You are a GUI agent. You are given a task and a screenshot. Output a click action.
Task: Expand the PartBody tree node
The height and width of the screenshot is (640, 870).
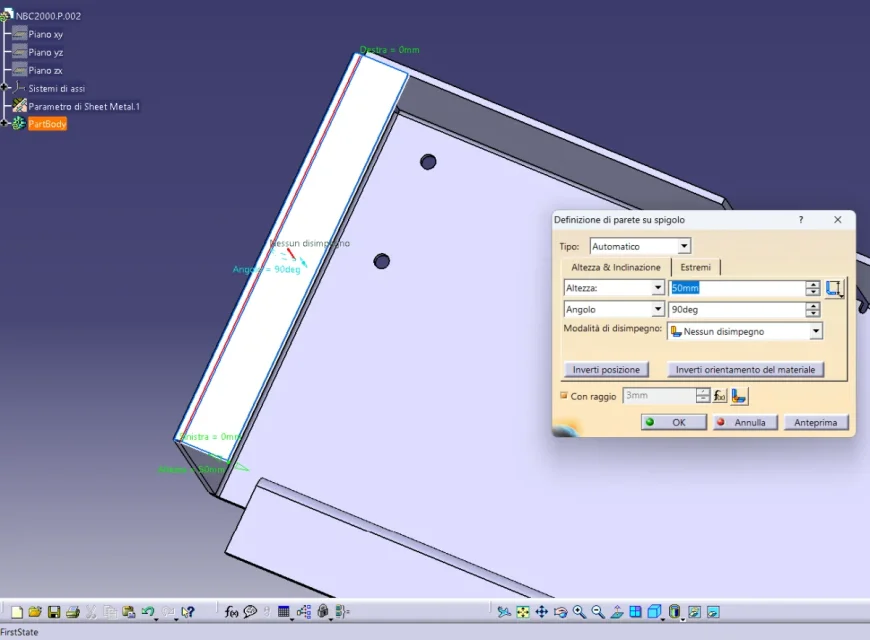(5, 124)
